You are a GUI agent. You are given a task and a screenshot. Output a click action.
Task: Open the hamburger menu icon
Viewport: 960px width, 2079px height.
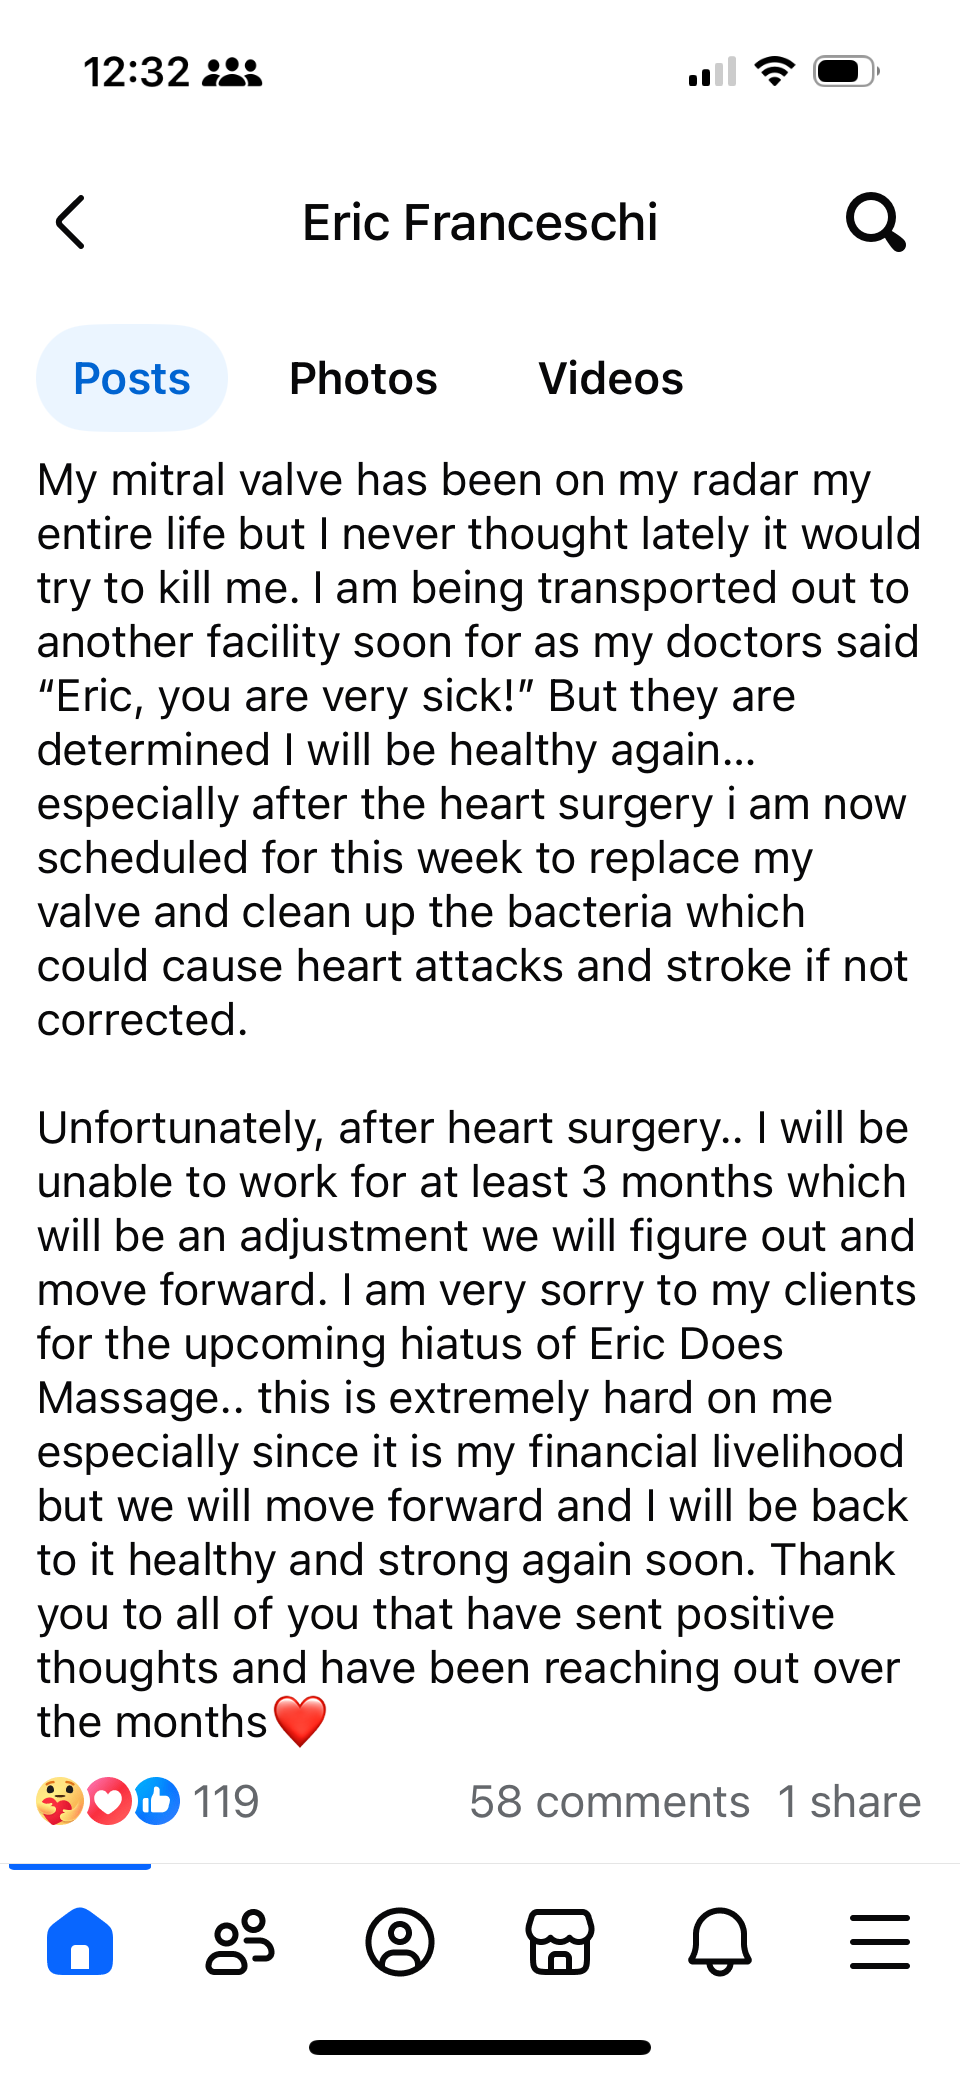[880, 1941]
